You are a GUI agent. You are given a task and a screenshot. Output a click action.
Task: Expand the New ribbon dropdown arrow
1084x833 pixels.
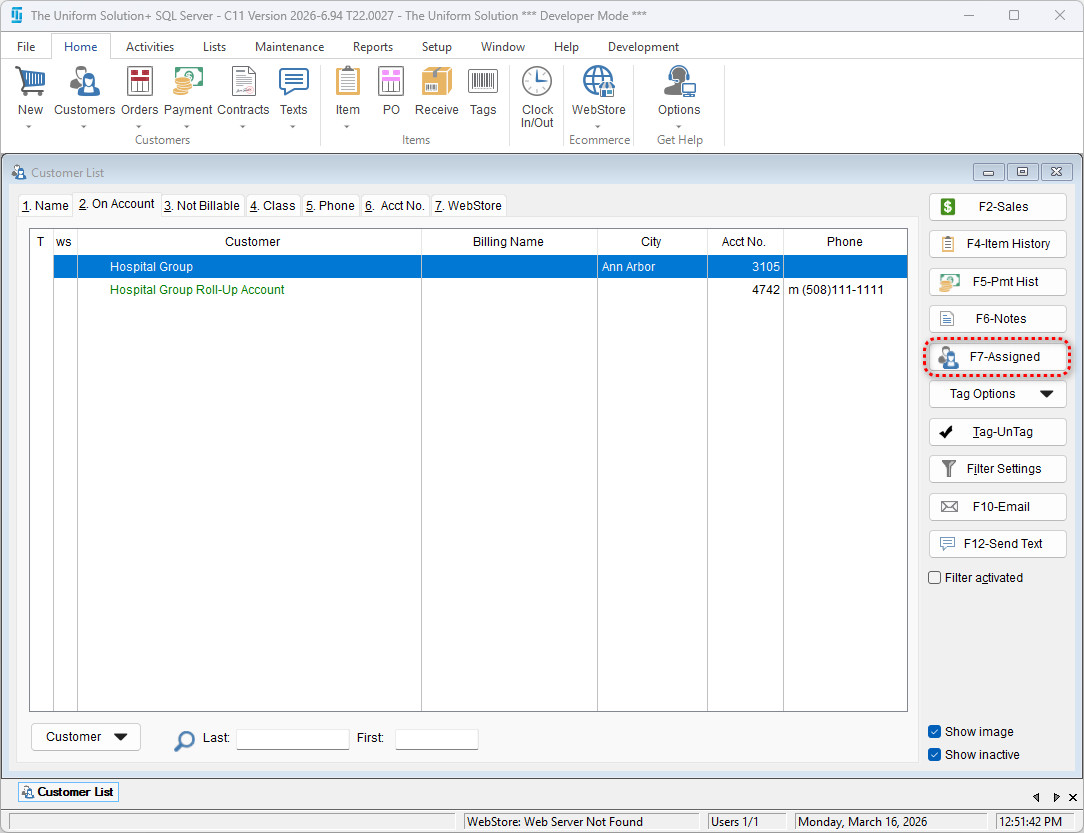(x=30, y=127)
